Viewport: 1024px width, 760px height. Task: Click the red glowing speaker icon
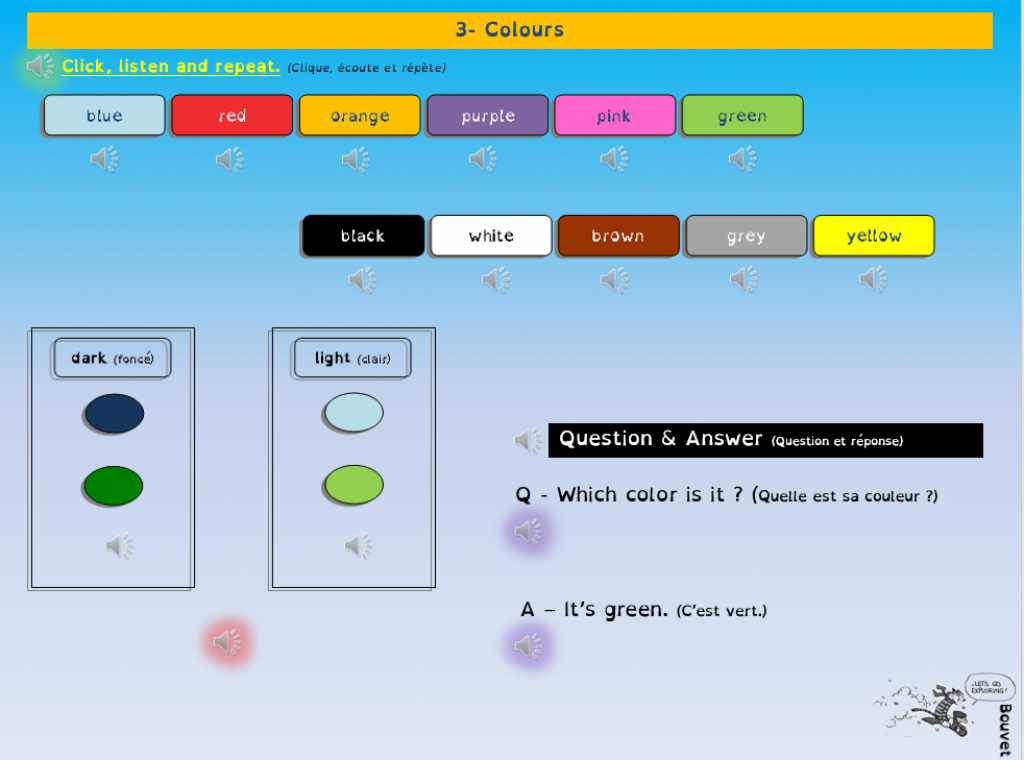227,641
